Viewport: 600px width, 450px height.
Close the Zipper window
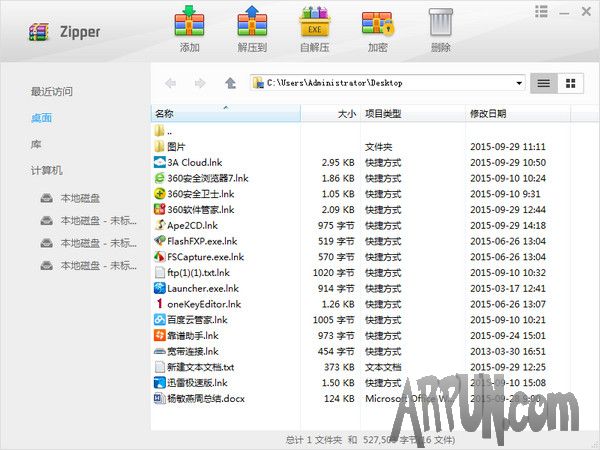(586, 11)
